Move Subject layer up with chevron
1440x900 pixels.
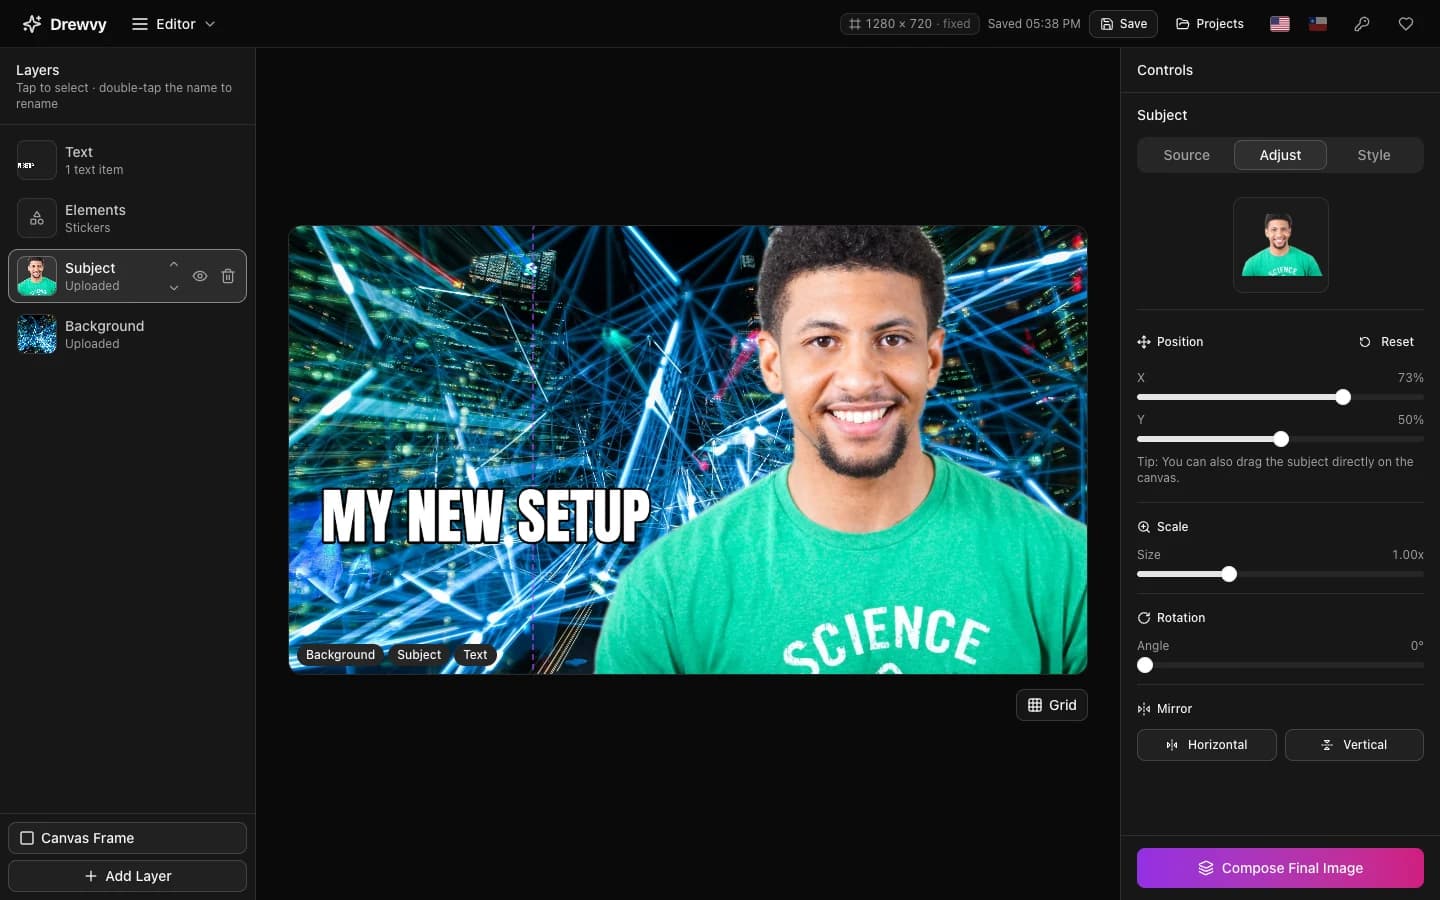174,265
